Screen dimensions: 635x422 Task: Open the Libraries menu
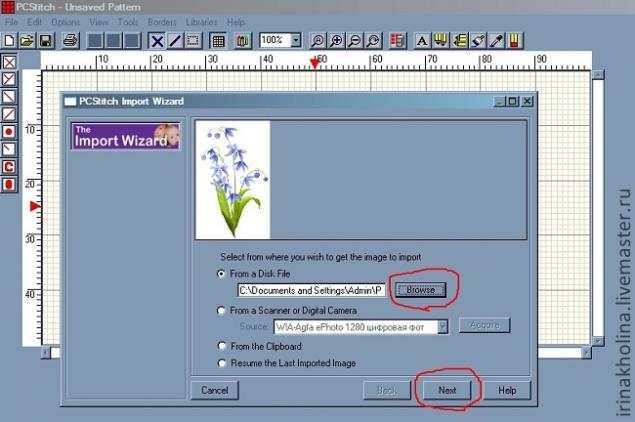pos(202,22)
